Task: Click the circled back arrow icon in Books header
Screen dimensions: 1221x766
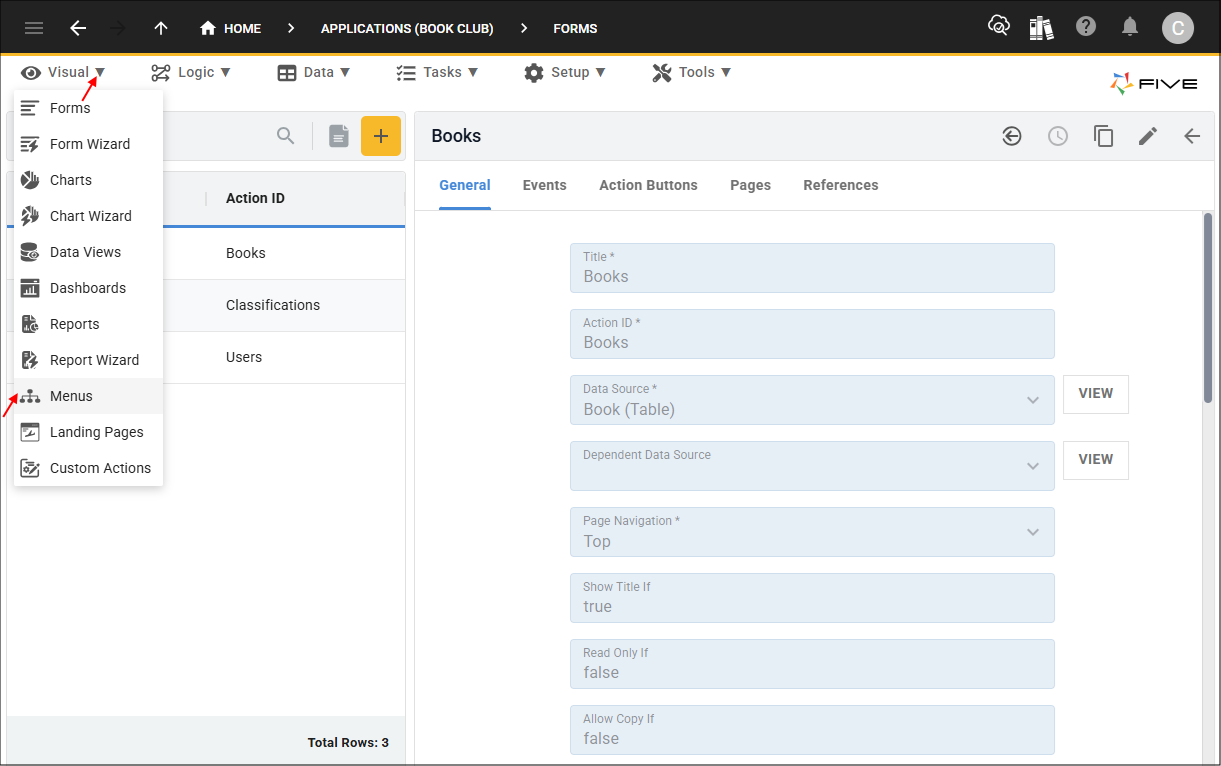Action: (x=1012, y=136)
